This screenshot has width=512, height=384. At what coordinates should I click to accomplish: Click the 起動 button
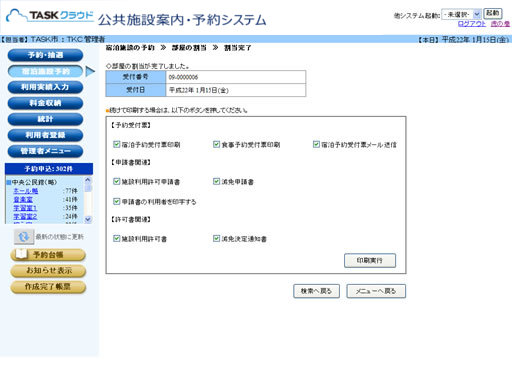493,14
